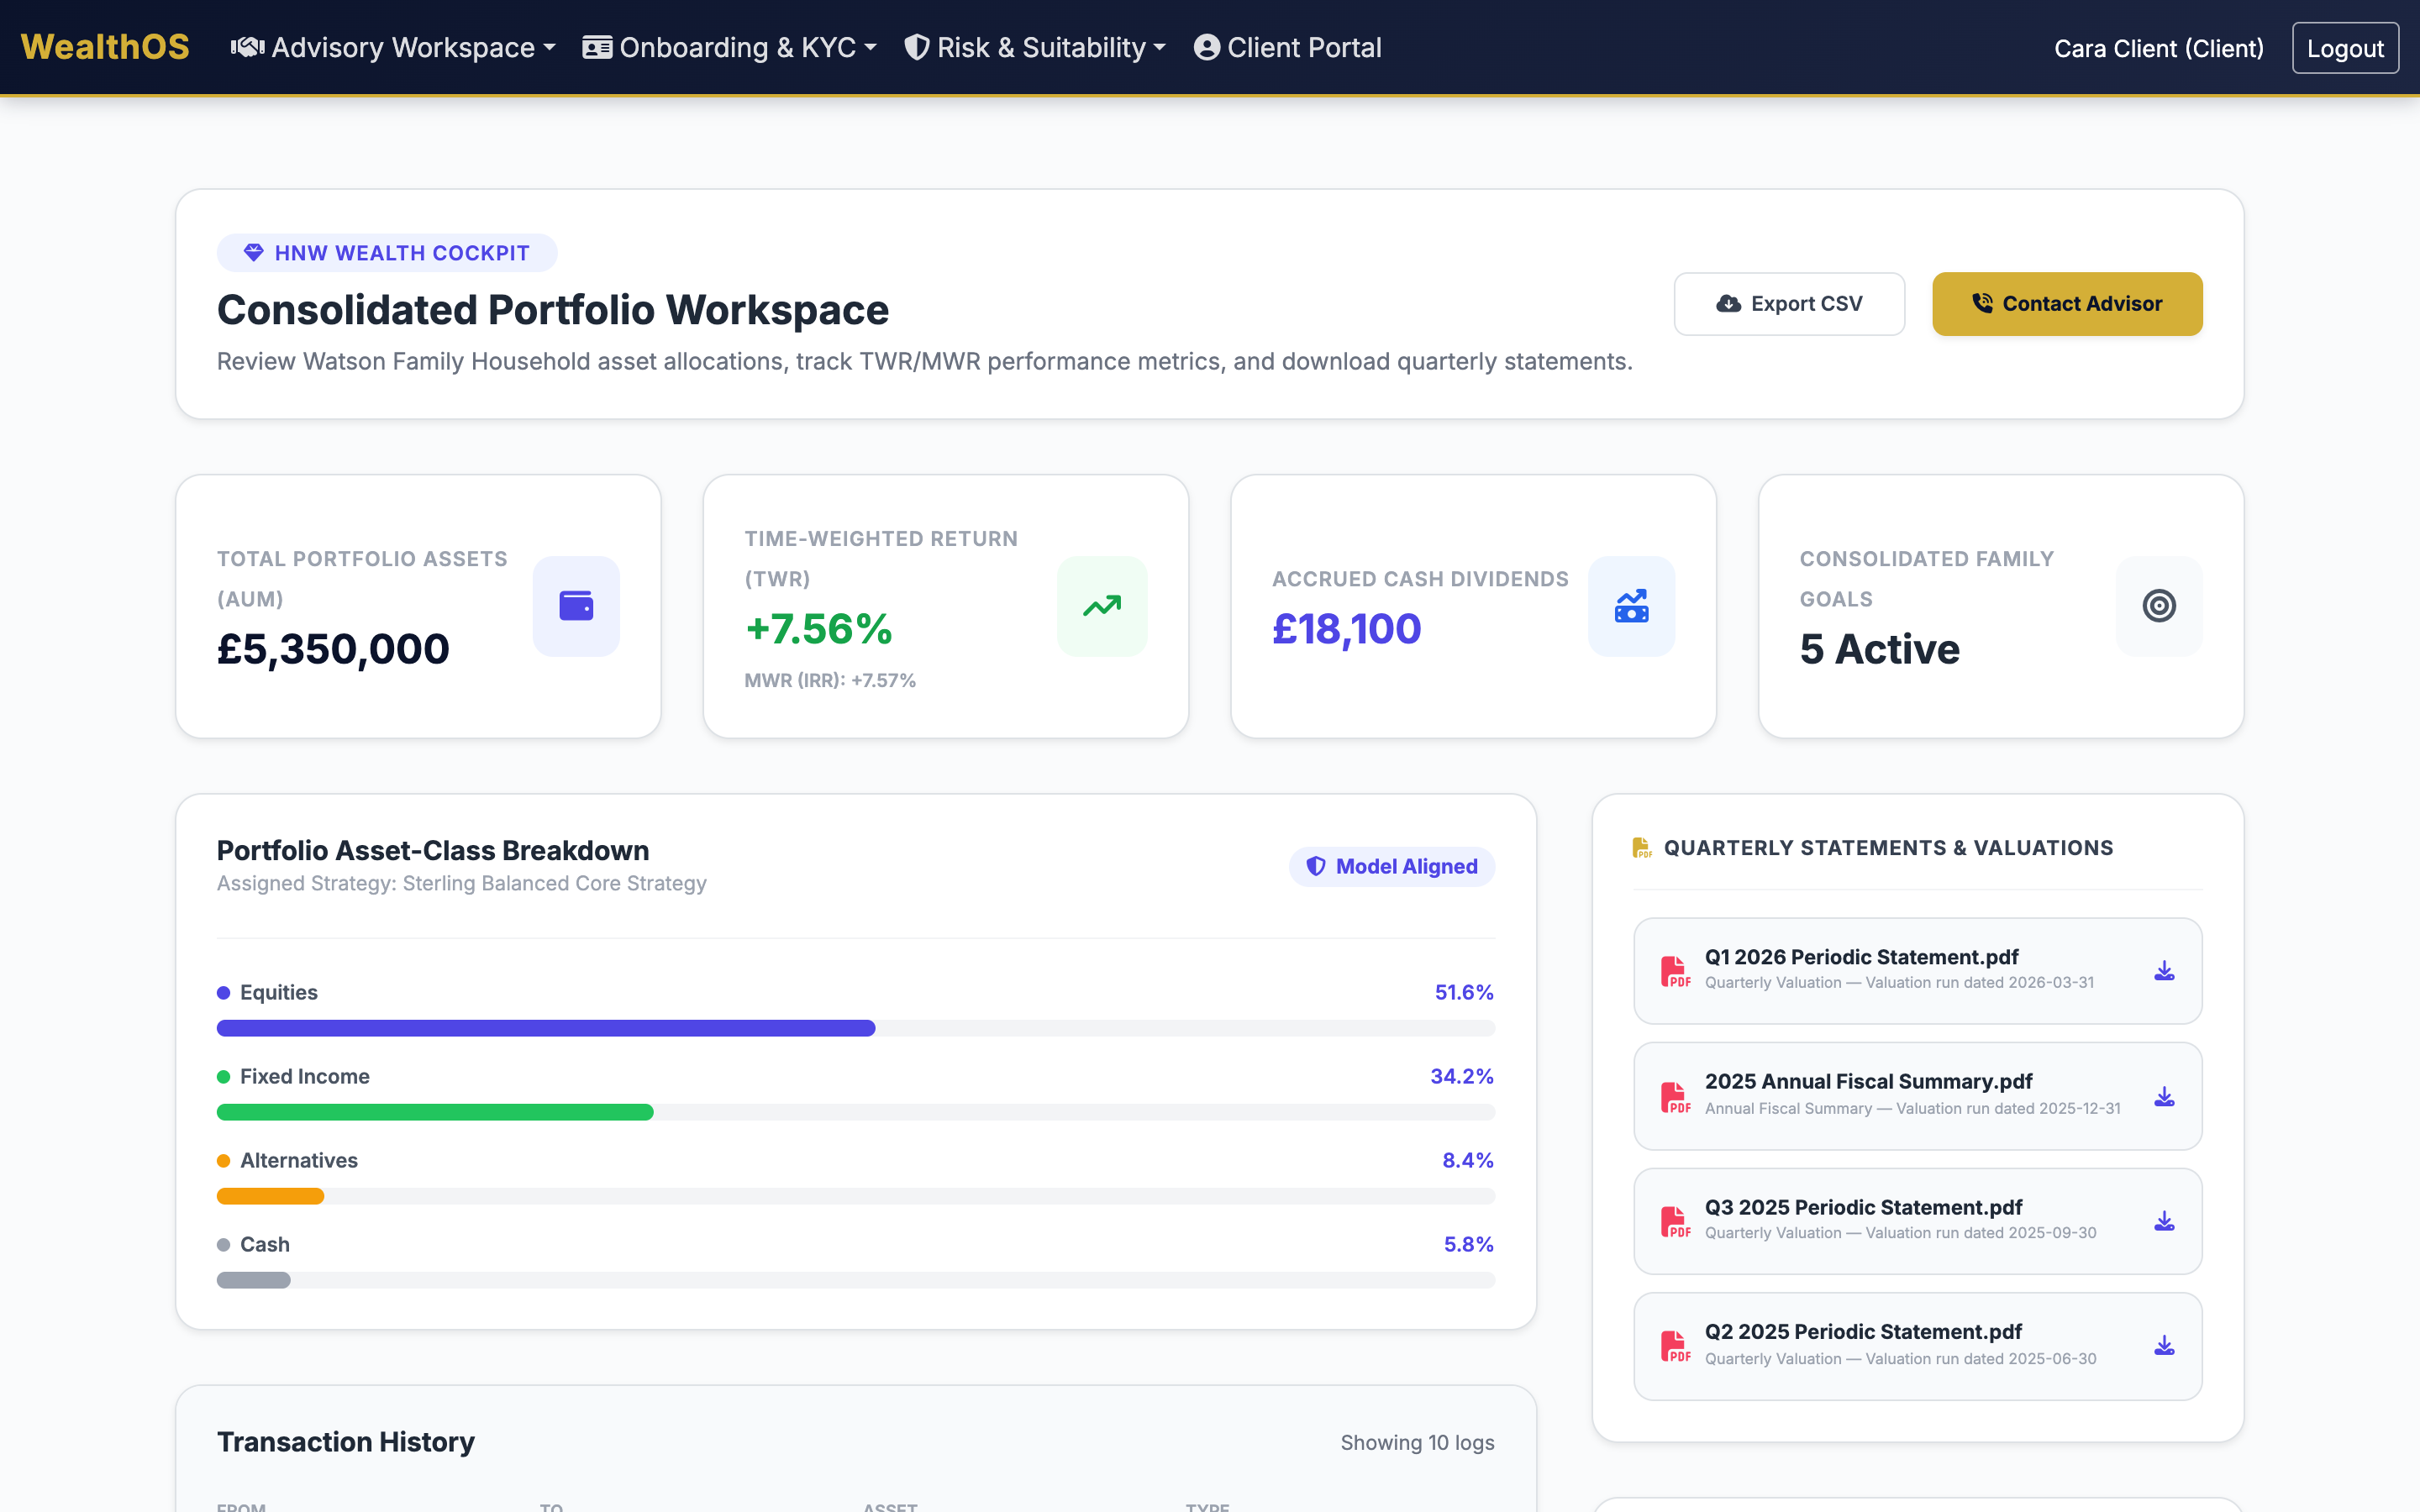Click the handshake icon beside Advisory Workspace

pos(247,47)
